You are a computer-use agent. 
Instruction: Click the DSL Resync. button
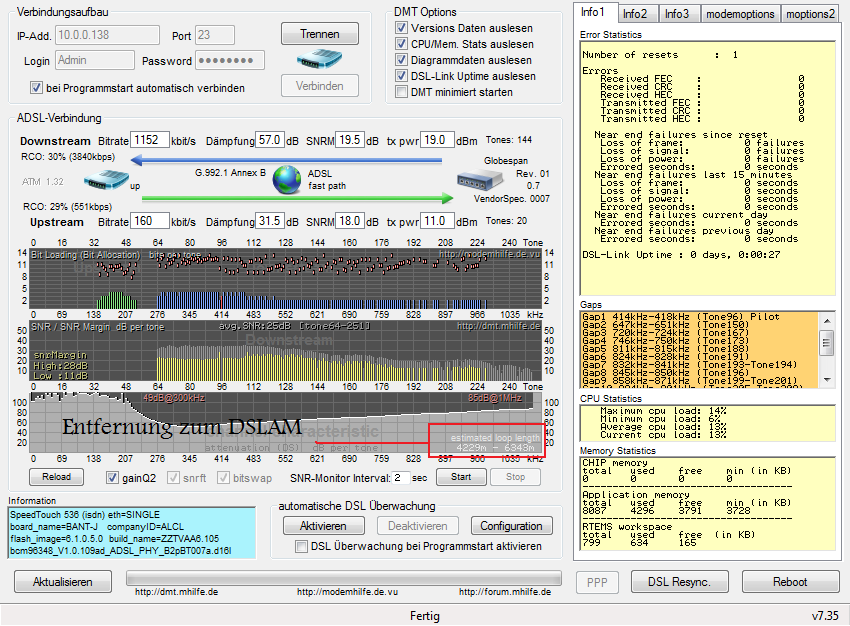point(678,582)
